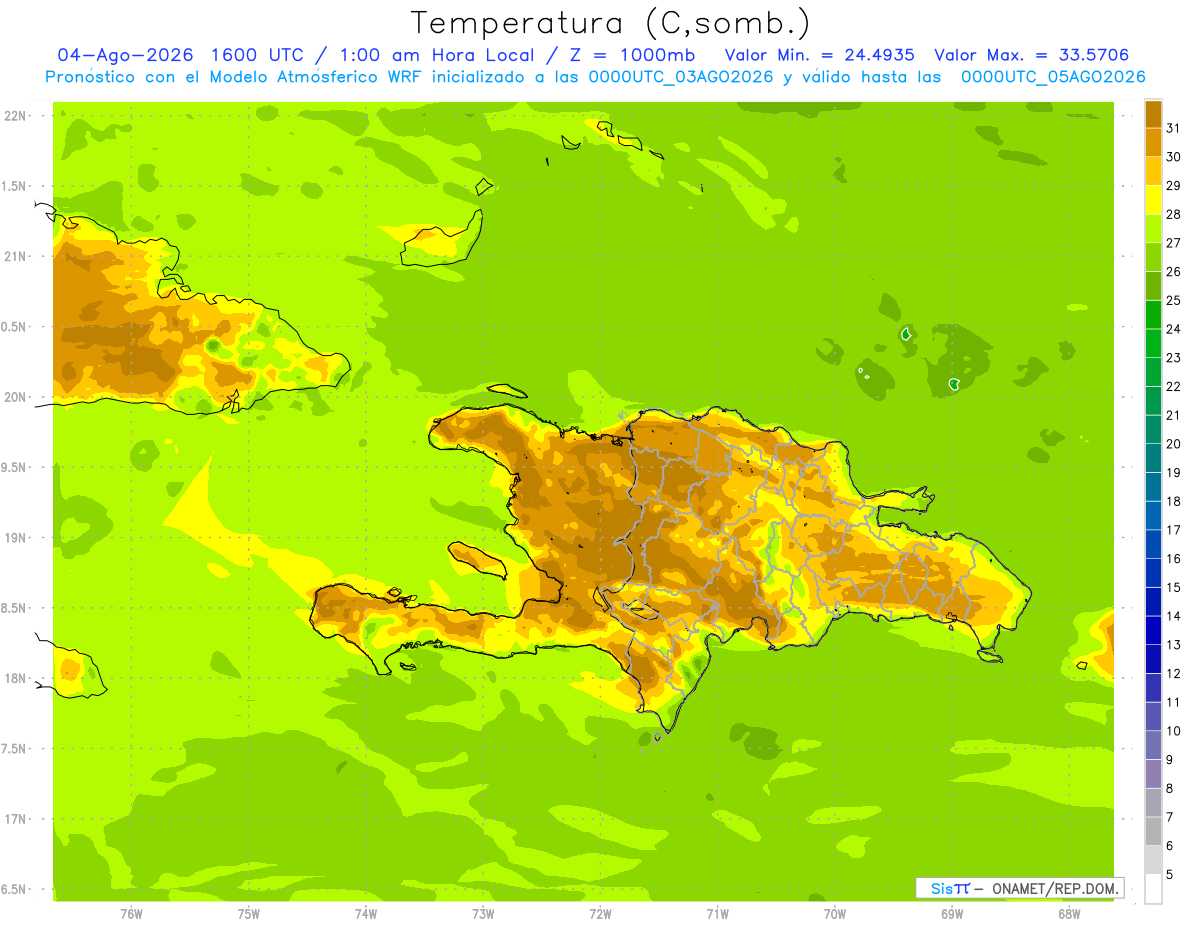Click the color bar label "14"
Screen dimensions: 1200x927
[x=1174, y=616]
